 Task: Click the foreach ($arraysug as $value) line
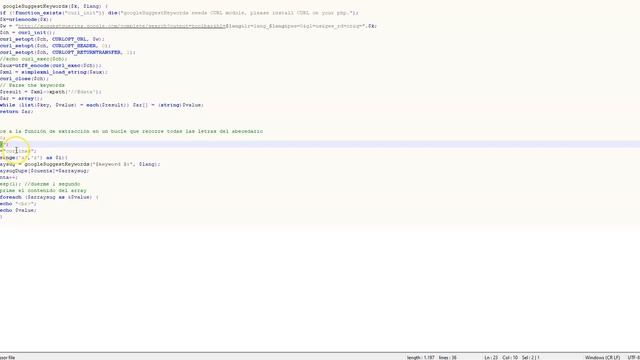49,197
